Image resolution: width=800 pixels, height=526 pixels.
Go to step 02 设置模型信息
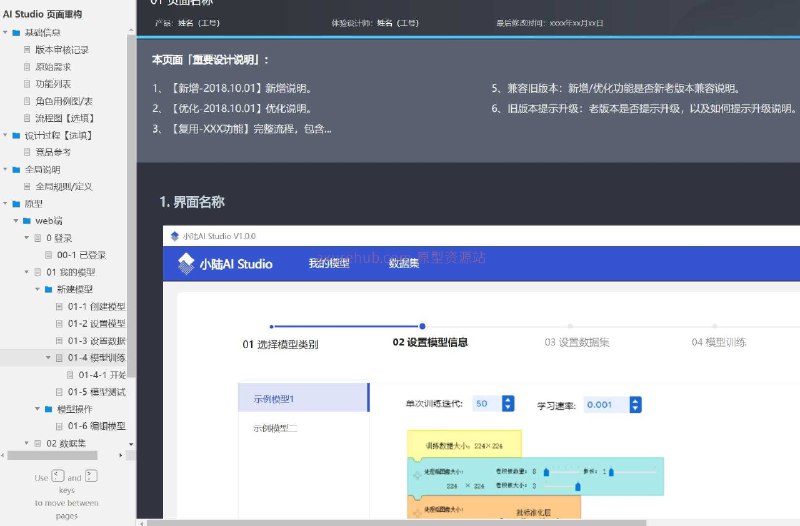(x=430, y=342)
